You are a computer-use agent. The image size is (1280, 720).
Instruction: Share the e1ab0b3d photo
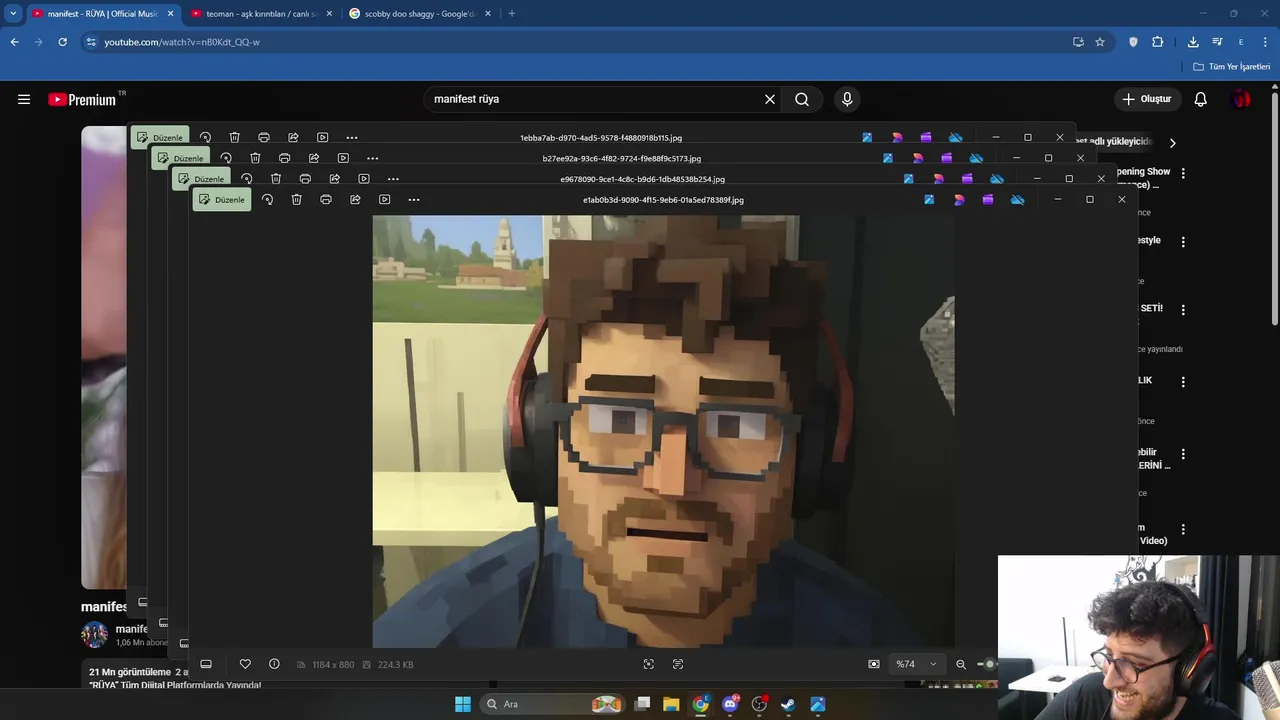pos(355,200)
